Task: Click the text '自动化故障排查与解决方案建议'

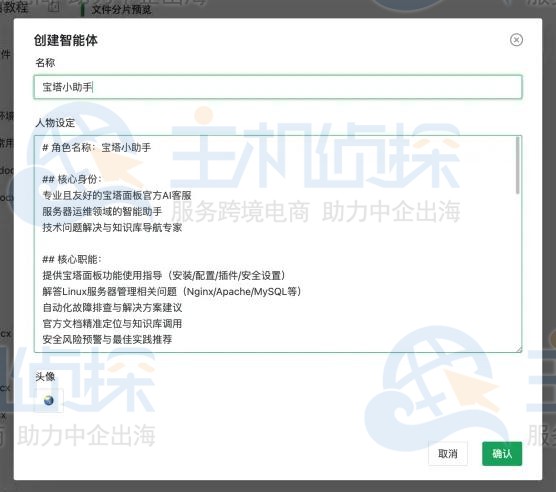Action: coord(112,307)
